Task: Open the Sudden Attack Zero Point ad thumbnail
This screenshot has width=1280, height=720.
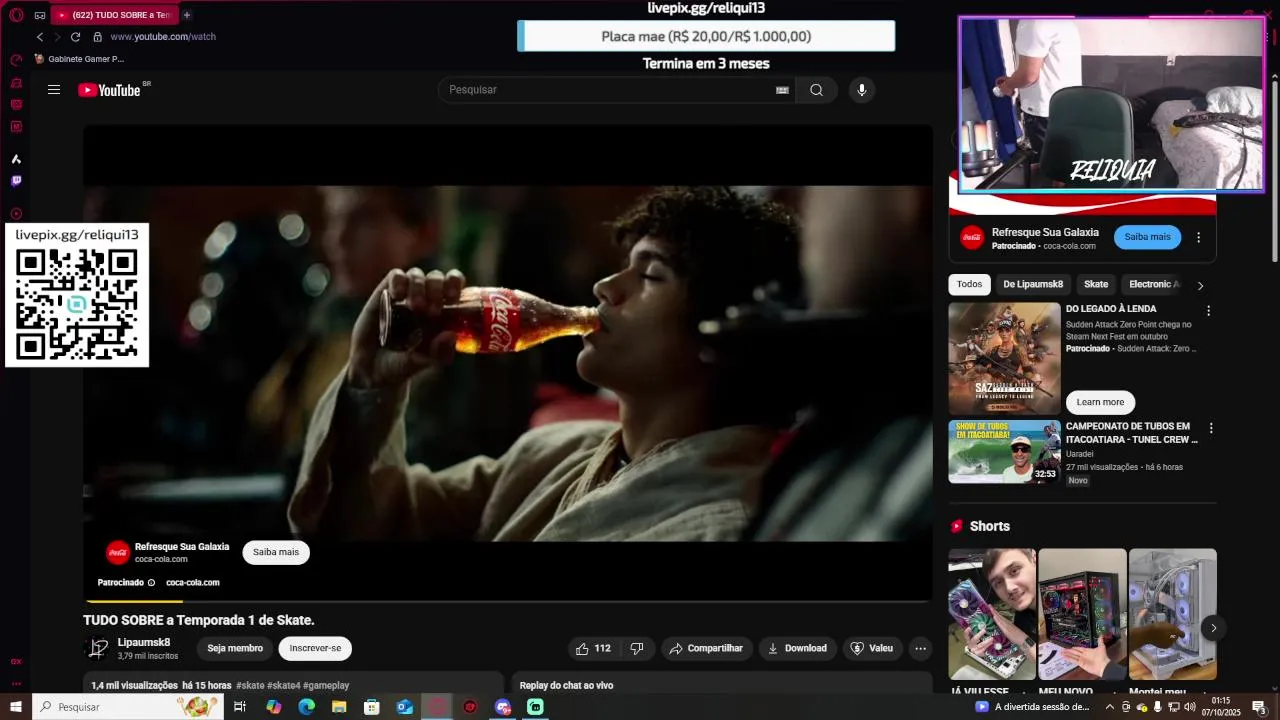Action: [x=1004, y=358]
